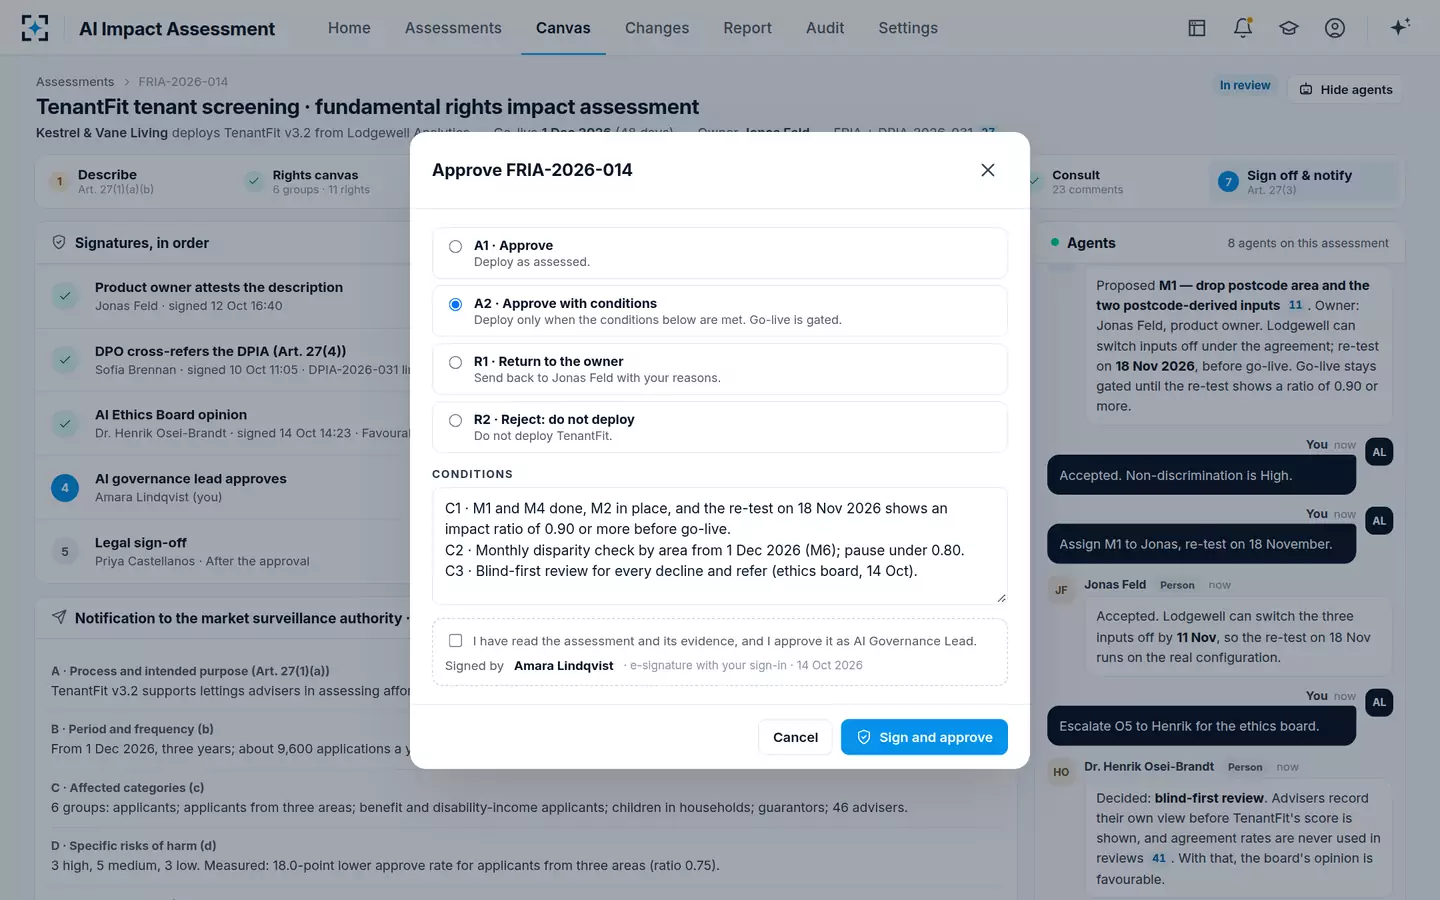Open the Changes tab
This screenshot has height=900, width=1440.
click(x=657, y=28)
